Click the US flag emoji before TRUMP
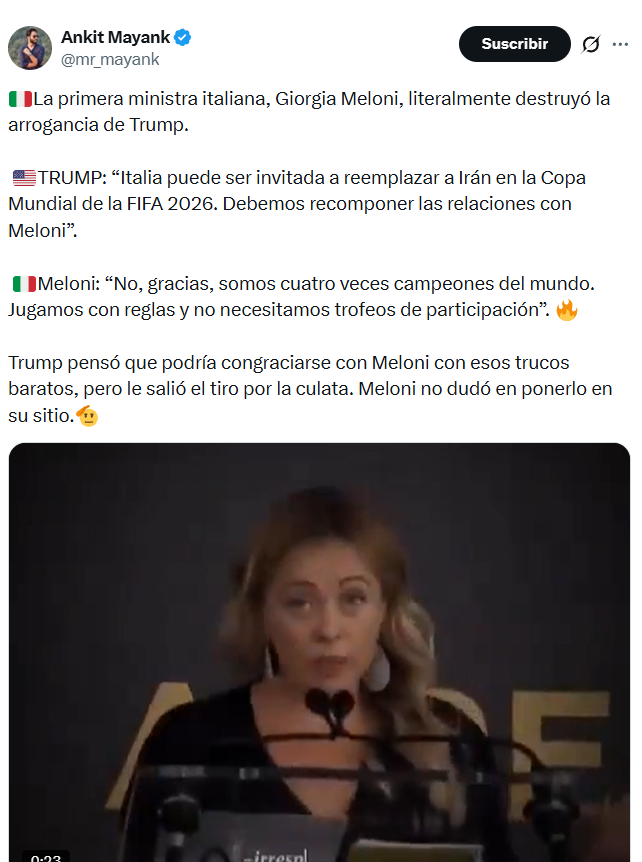This screenshot has height=862, width=642. pyautogui.click(x=24, y=178)
